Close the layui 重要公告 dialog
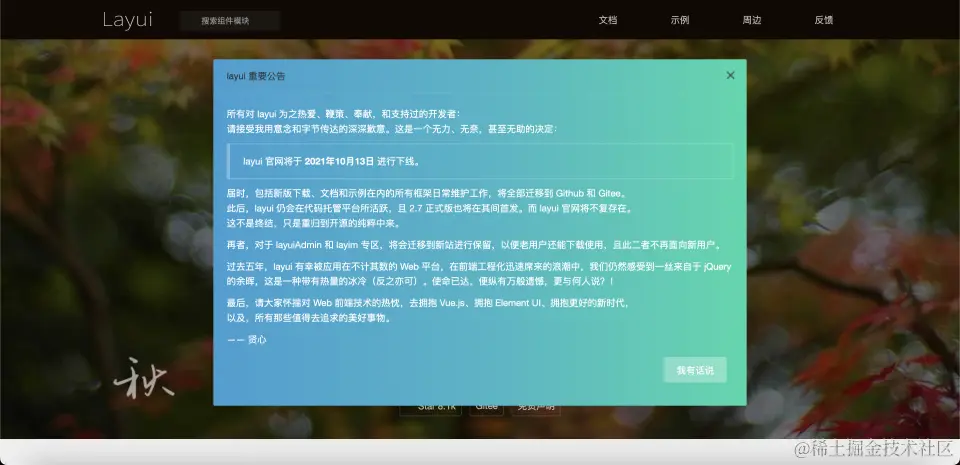 tap(730, 75)
